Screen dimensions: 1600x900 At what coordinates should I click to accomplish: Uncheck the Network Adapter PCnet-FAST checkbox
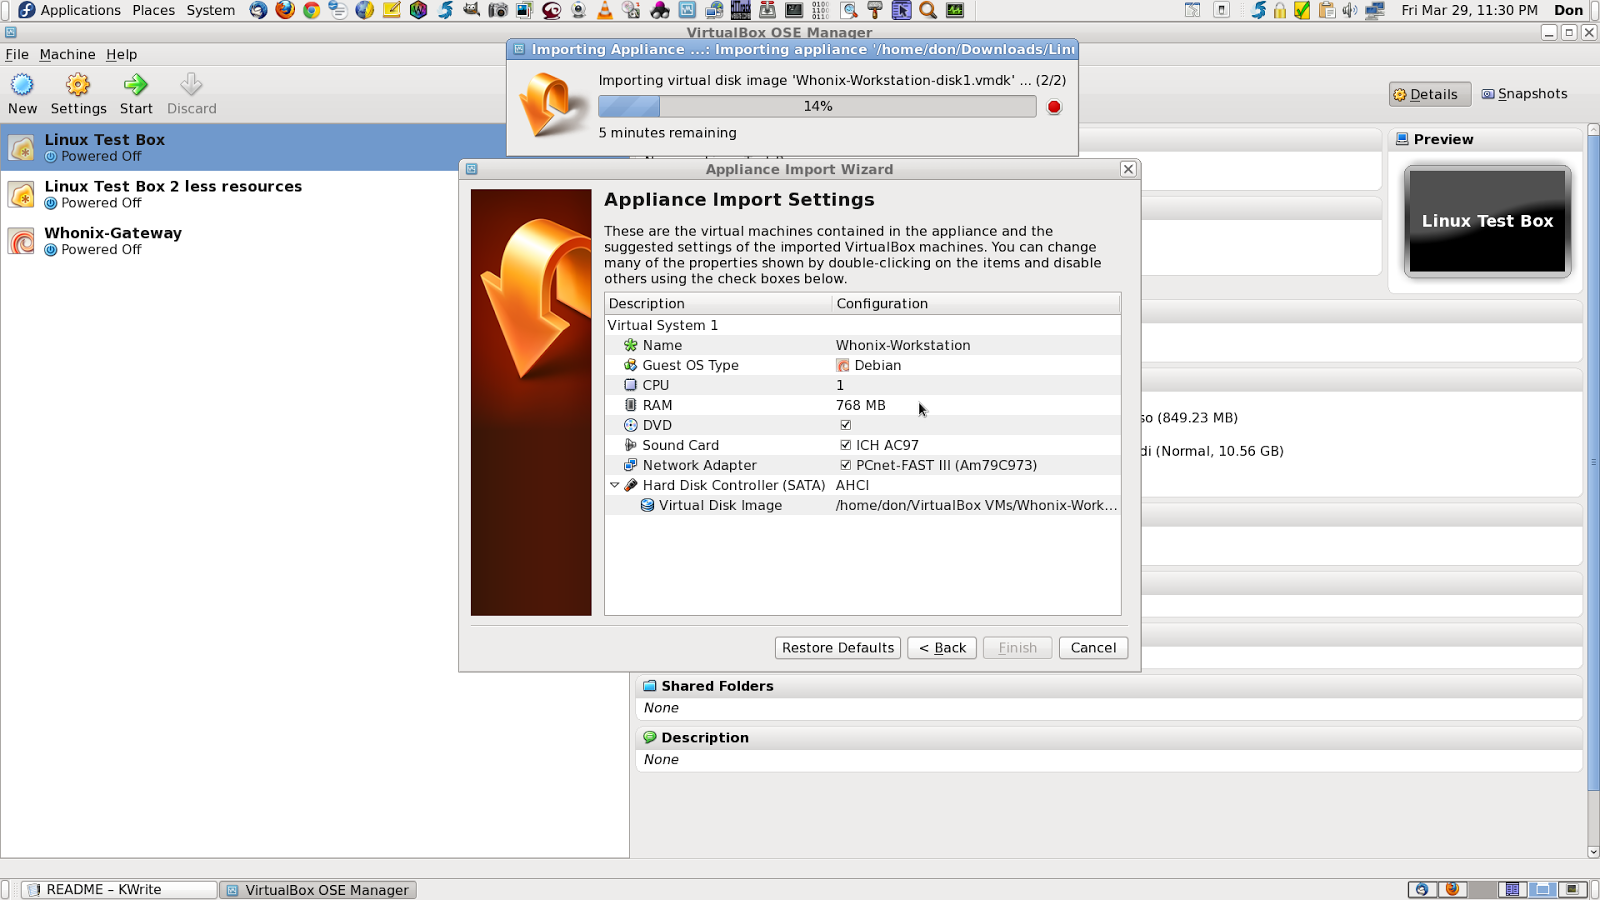846,465
